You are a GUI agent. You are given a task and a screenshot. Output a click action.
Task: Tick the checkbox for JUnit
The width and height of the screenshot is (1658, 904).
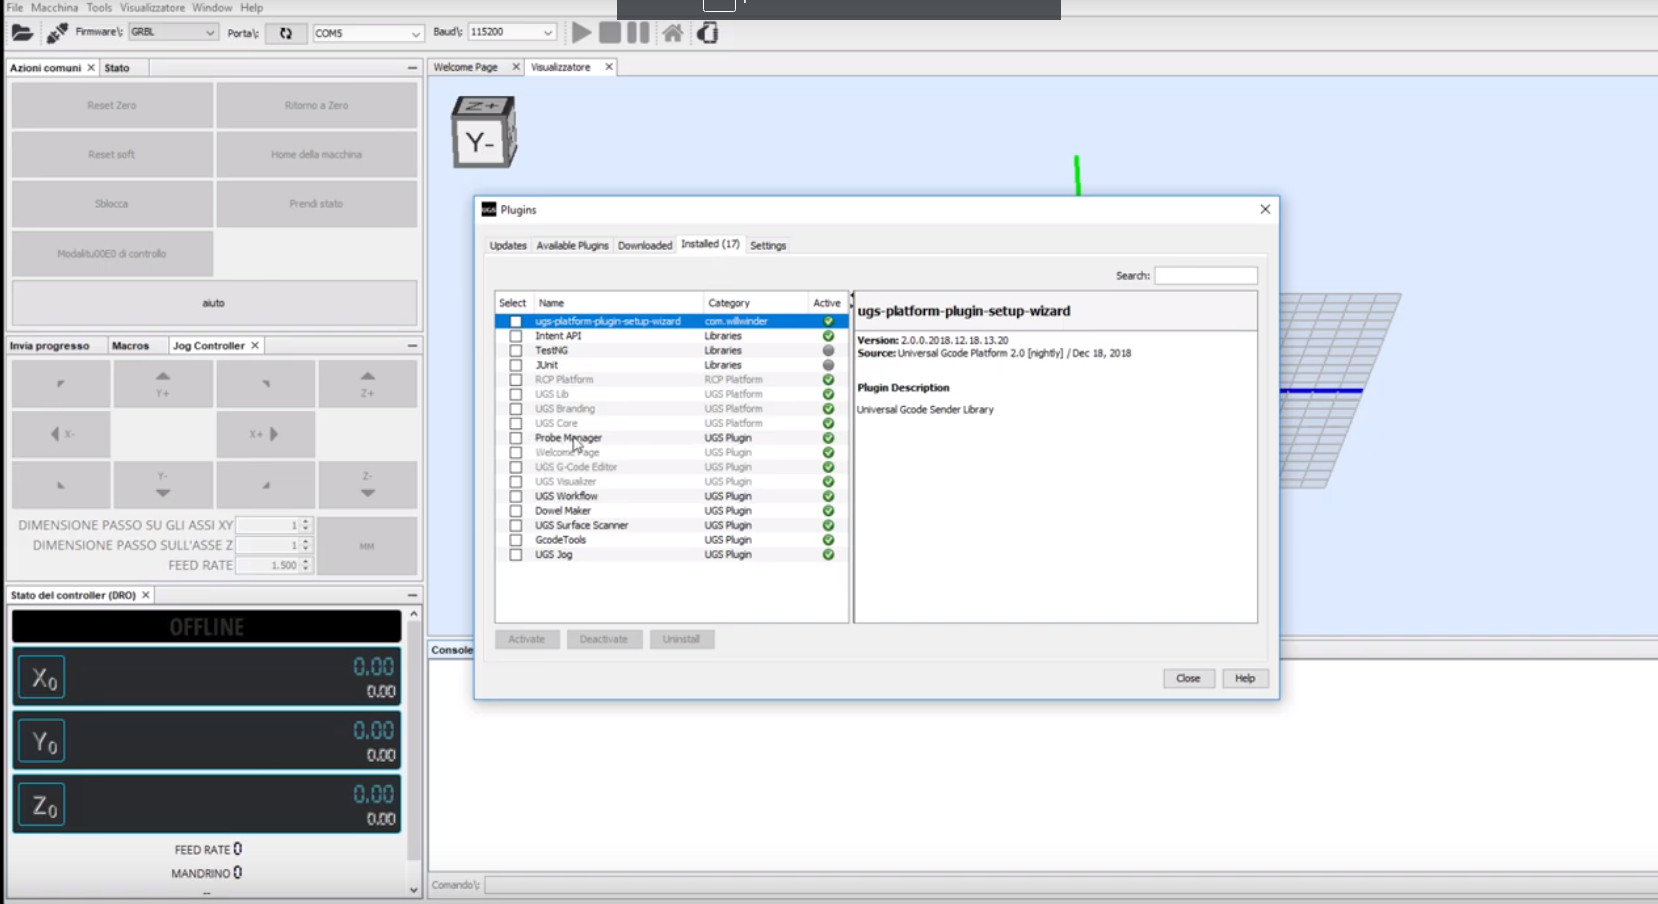(x=516, y=365)
